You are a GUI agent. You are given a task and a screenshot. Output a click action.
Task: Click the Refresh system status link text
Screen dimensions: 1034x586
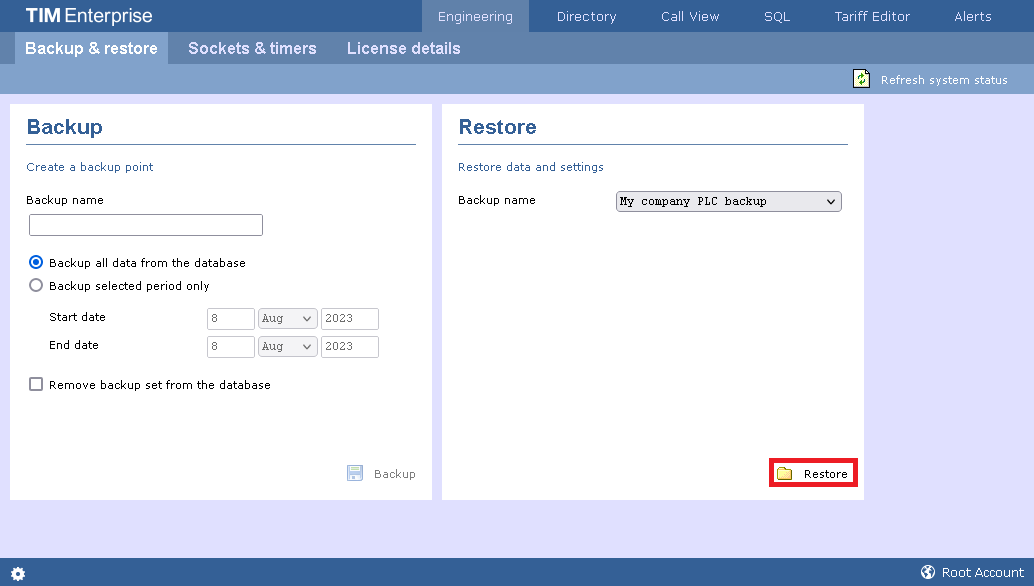tap(943, 80)
